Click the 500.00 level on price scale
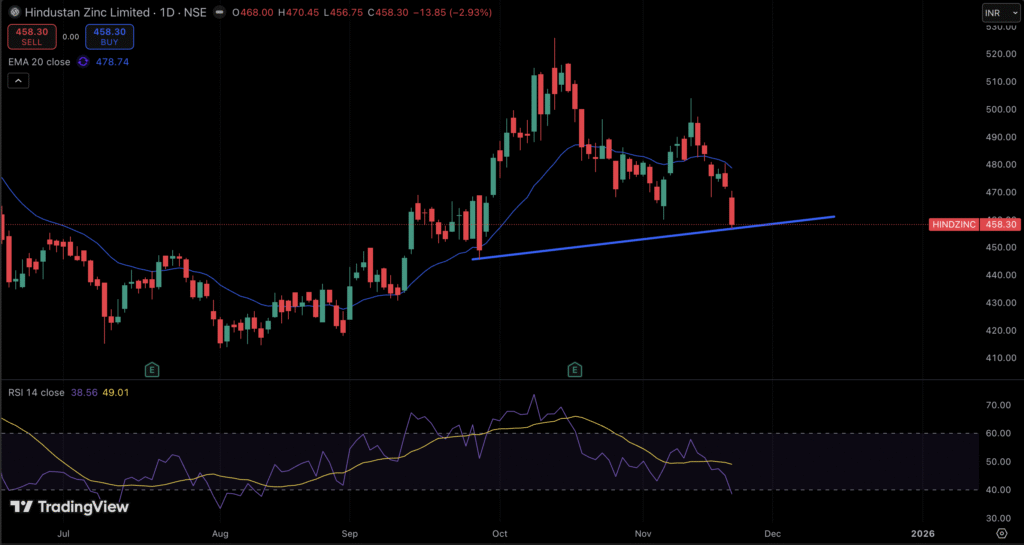 (x=1000, y=109)
